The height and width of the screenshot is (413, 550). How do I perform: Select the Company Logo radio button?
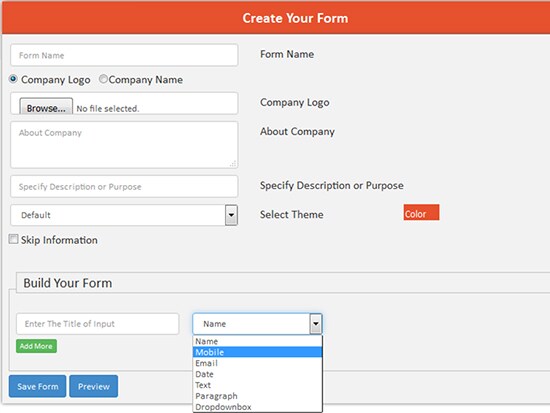coord(13,79)
